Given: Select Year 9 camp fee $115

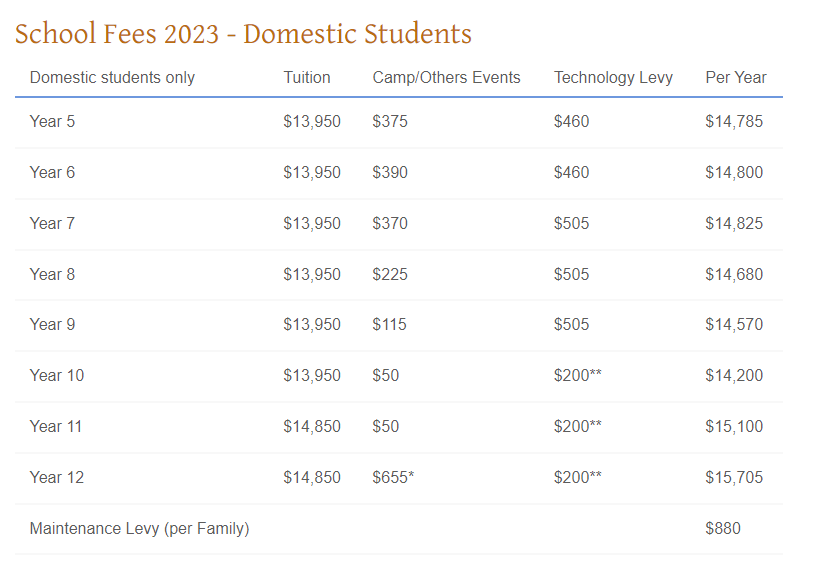Looking at the screenshot, I should point(389,325).
